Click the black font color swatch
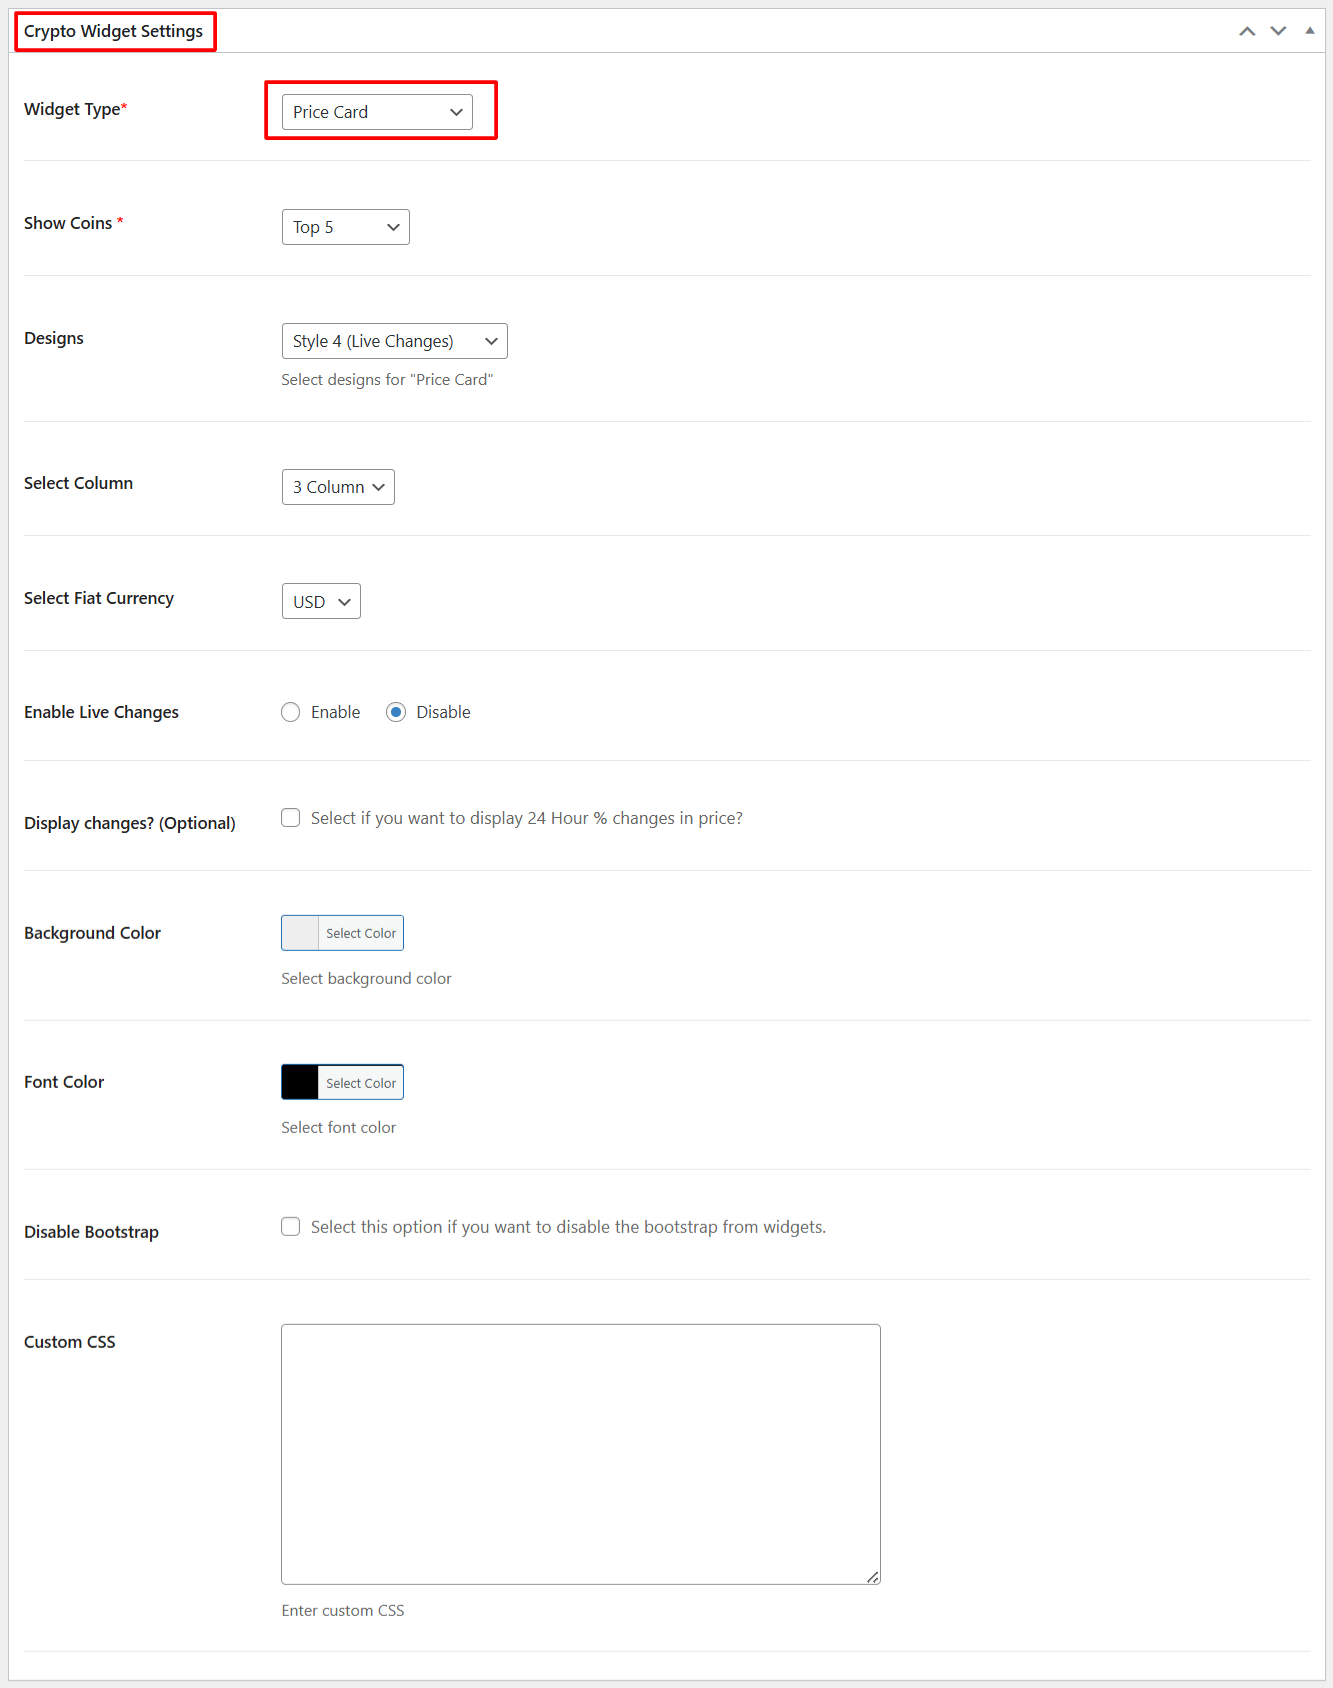The width and height of the screenshot is (1333, 1688). click(300, 1082)
